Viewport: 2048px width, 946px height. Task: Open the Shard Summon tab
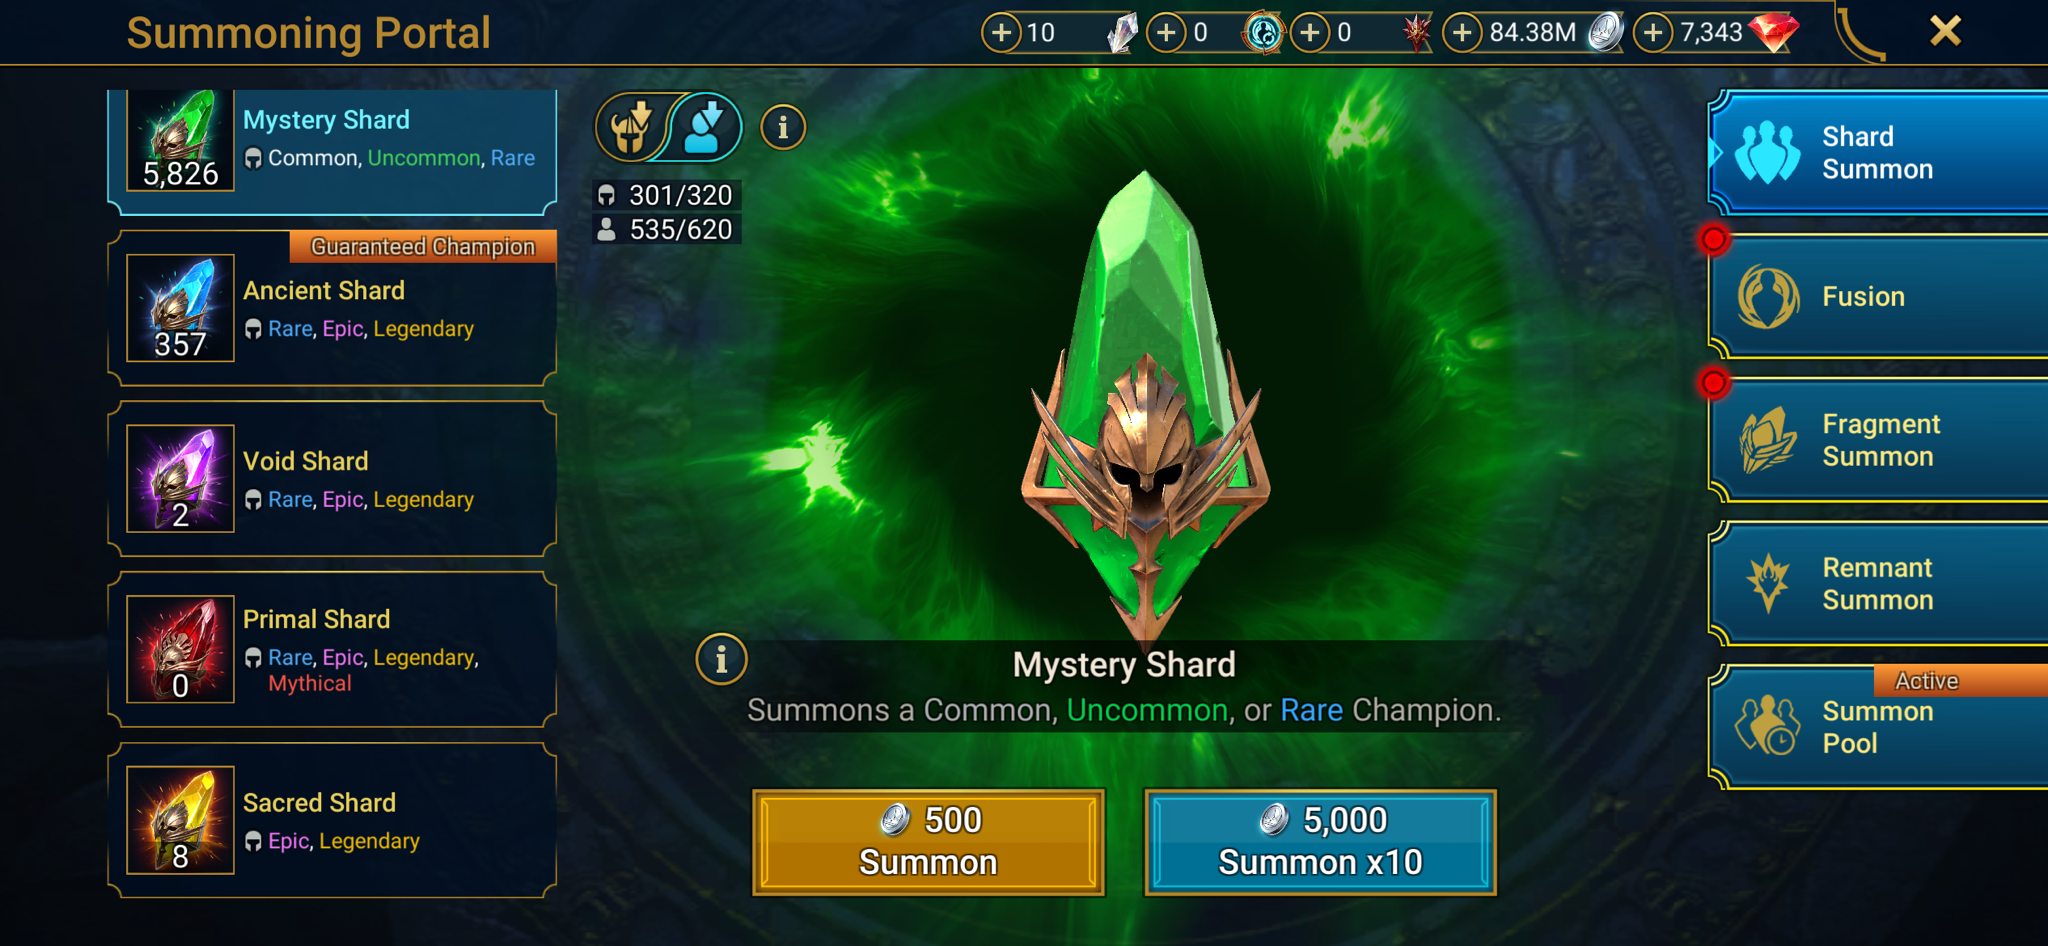(1878, 152)
